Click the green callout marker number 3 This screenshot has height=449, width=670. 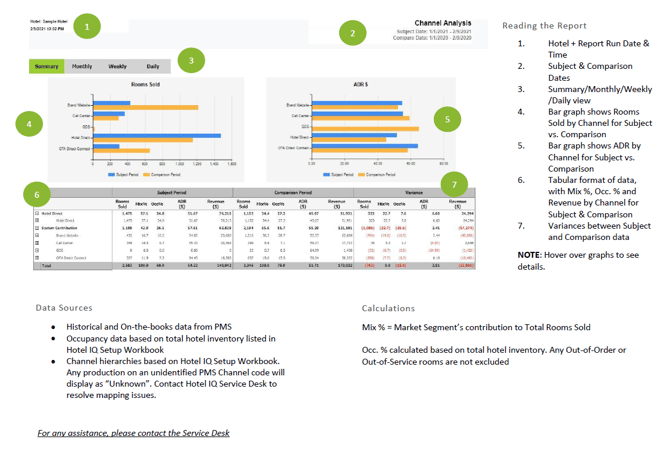click(191, 62)
